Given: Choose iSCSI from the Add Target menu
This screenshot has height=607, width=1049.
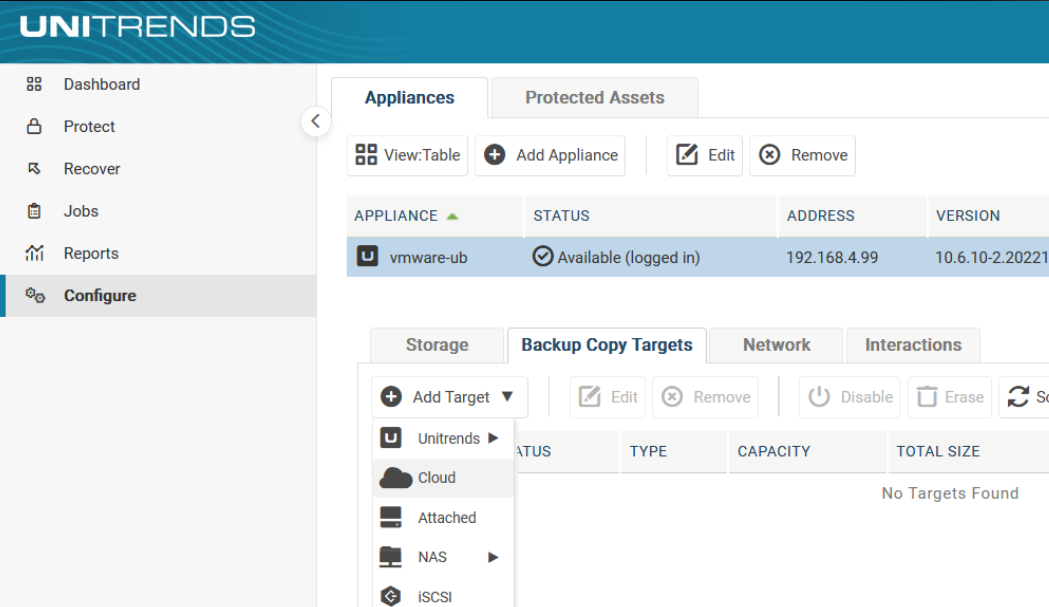Looking at the screenshot, I should click(443, 596).
